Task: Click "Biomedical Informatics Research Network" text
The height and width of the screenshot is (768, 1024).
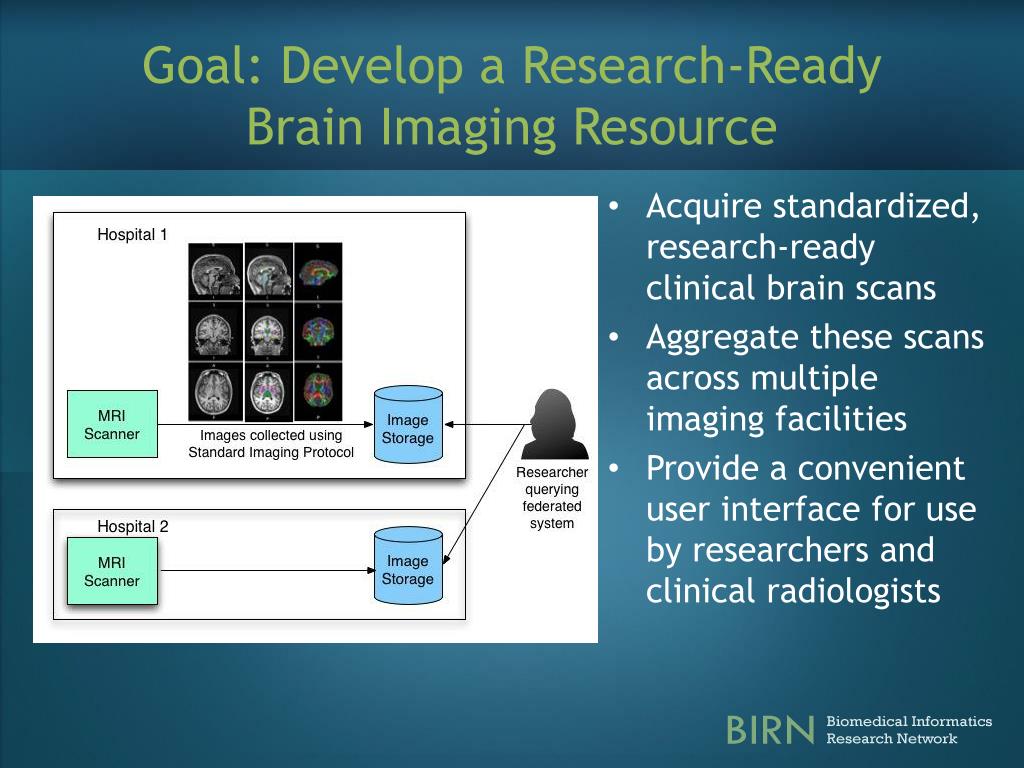Action: (x=908, y=729)
